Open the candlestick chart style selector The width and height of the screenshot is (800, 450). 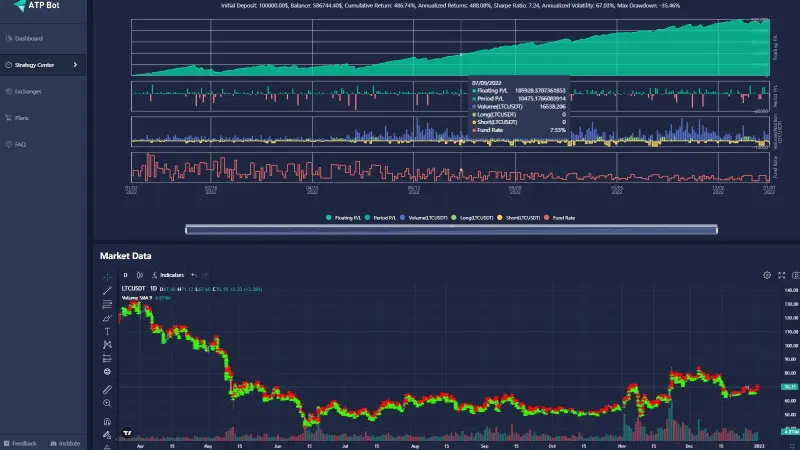coord(140,275)
